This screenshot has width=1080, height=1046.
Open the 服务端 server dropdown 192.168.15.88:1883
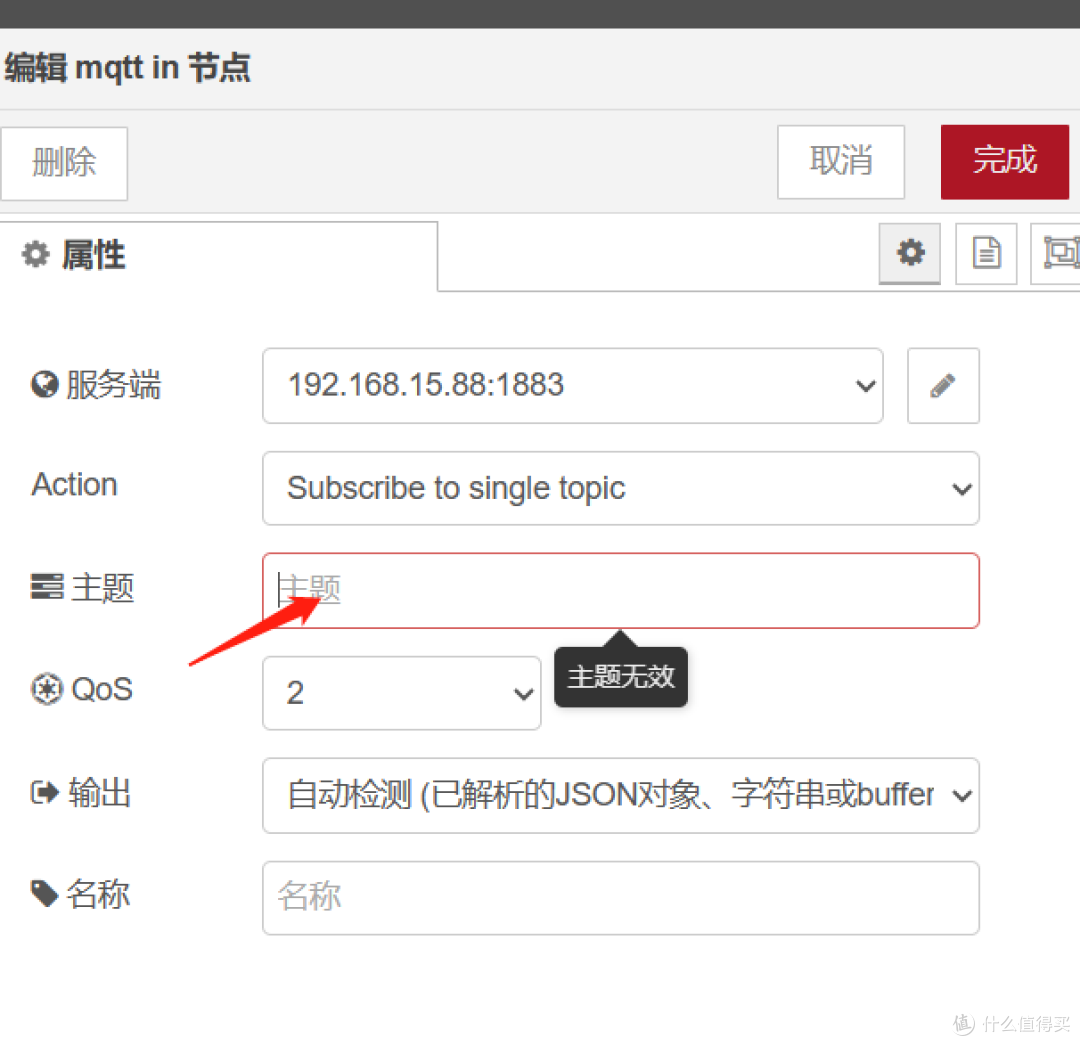click(x=572, y=386)
